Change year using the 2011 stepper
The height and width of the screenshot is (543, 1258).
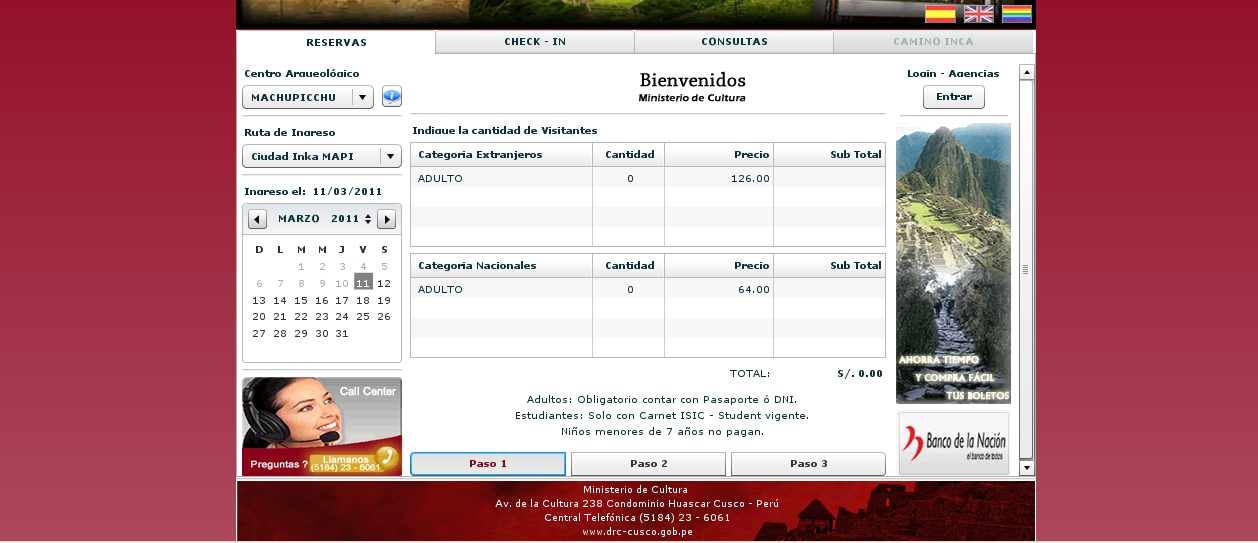tap(368, 219)
